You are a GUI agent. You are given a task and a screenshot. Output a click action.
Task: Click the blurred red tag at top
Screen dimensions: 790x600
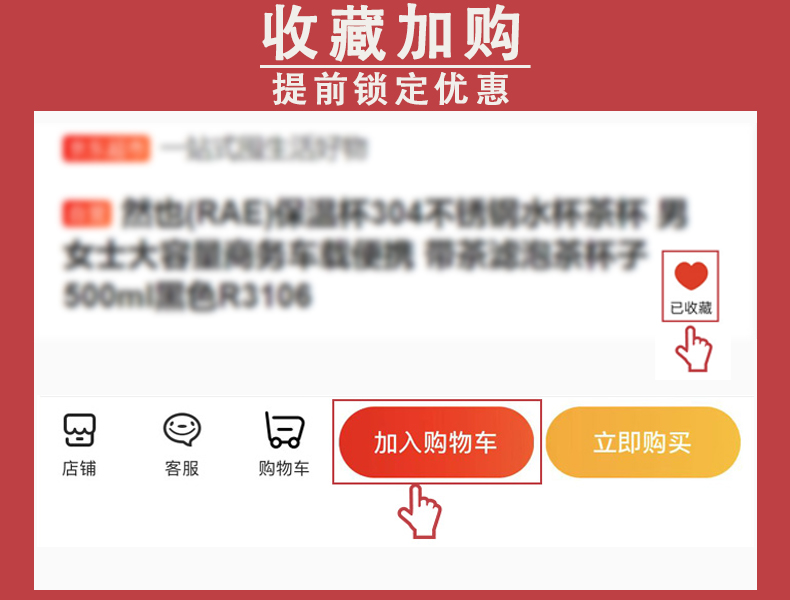click(106, 148)
